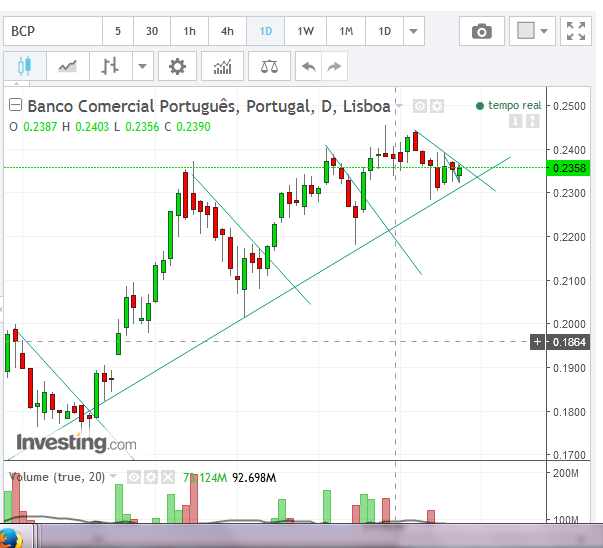Click the BCP symbol input field
The width and height of the screenshot is (603, 548).
tap(53, 31)
